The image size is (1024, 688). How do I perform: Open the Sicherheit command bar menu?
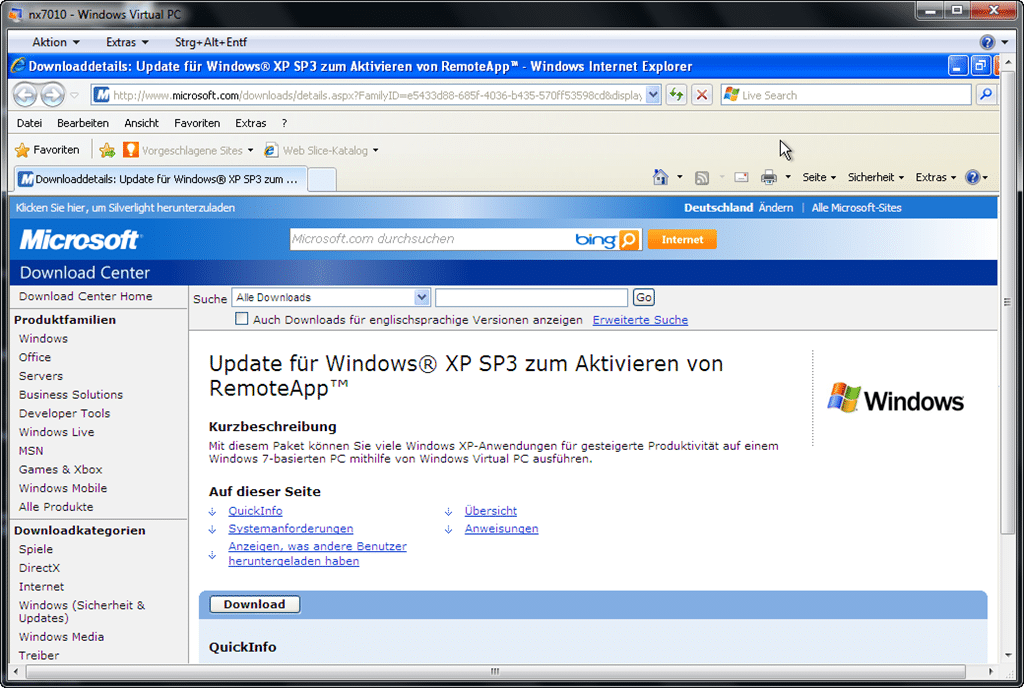(x=876, y=178)
